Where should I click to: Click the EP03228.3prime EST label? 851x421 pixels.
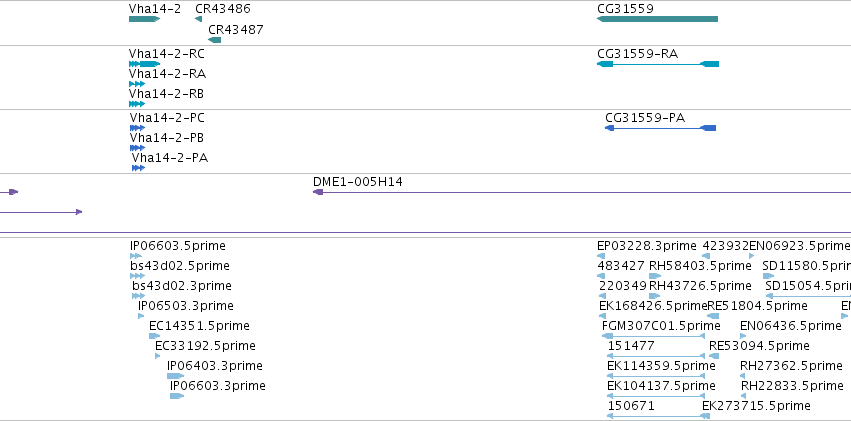coord(646,246)
